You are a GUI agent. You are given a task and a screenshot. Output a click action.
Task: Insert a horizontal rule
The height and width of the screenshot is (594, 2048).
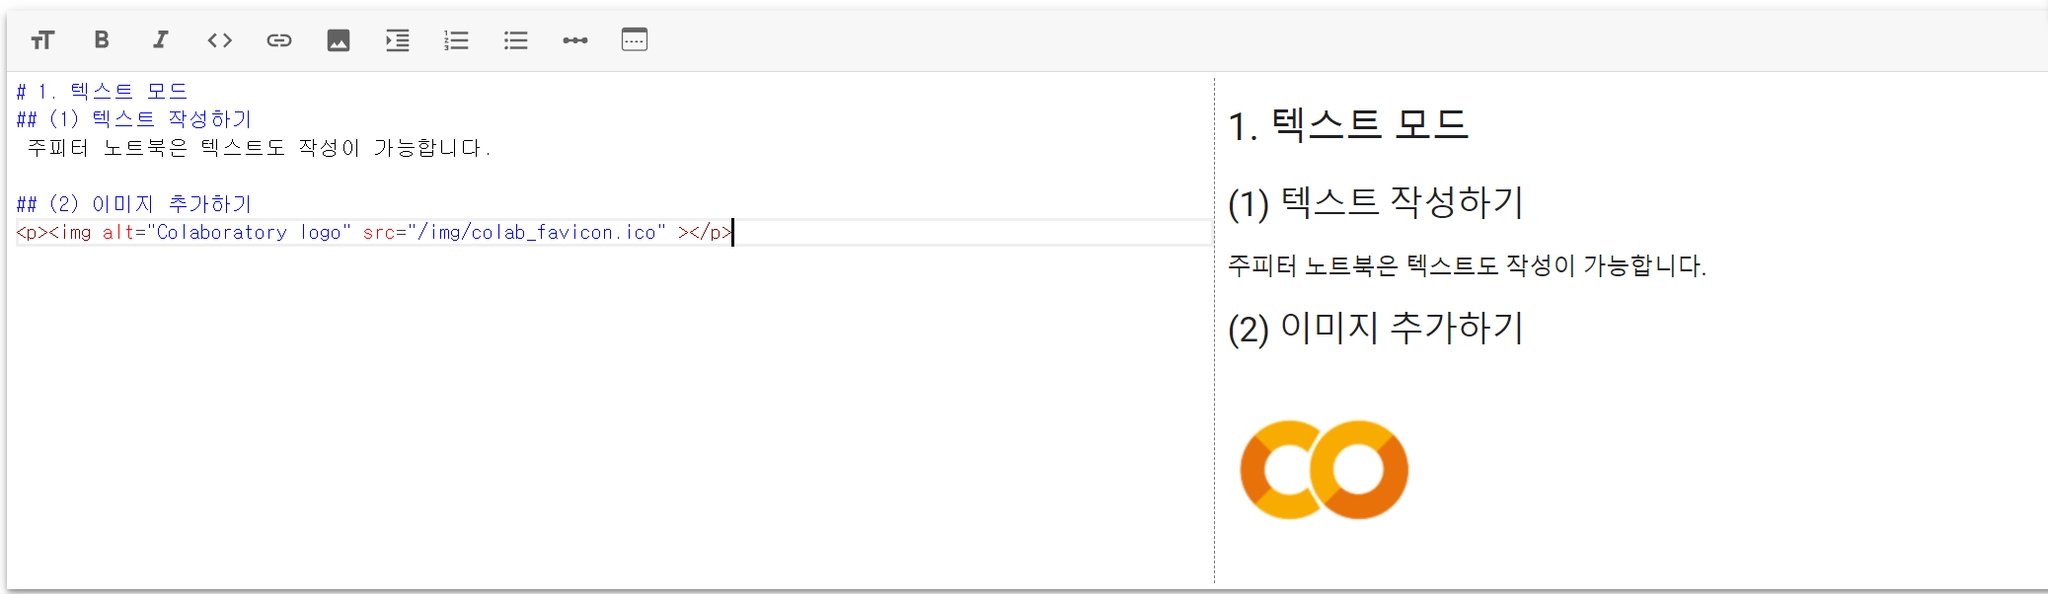pos(575,40)
